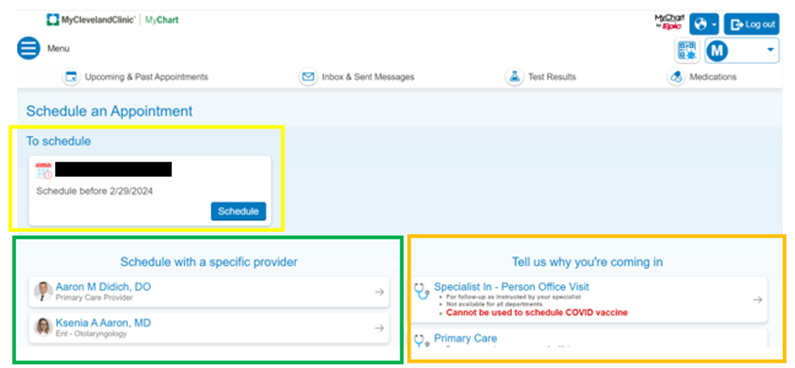Click the Test Results flask icon

(x=514, y=77)
